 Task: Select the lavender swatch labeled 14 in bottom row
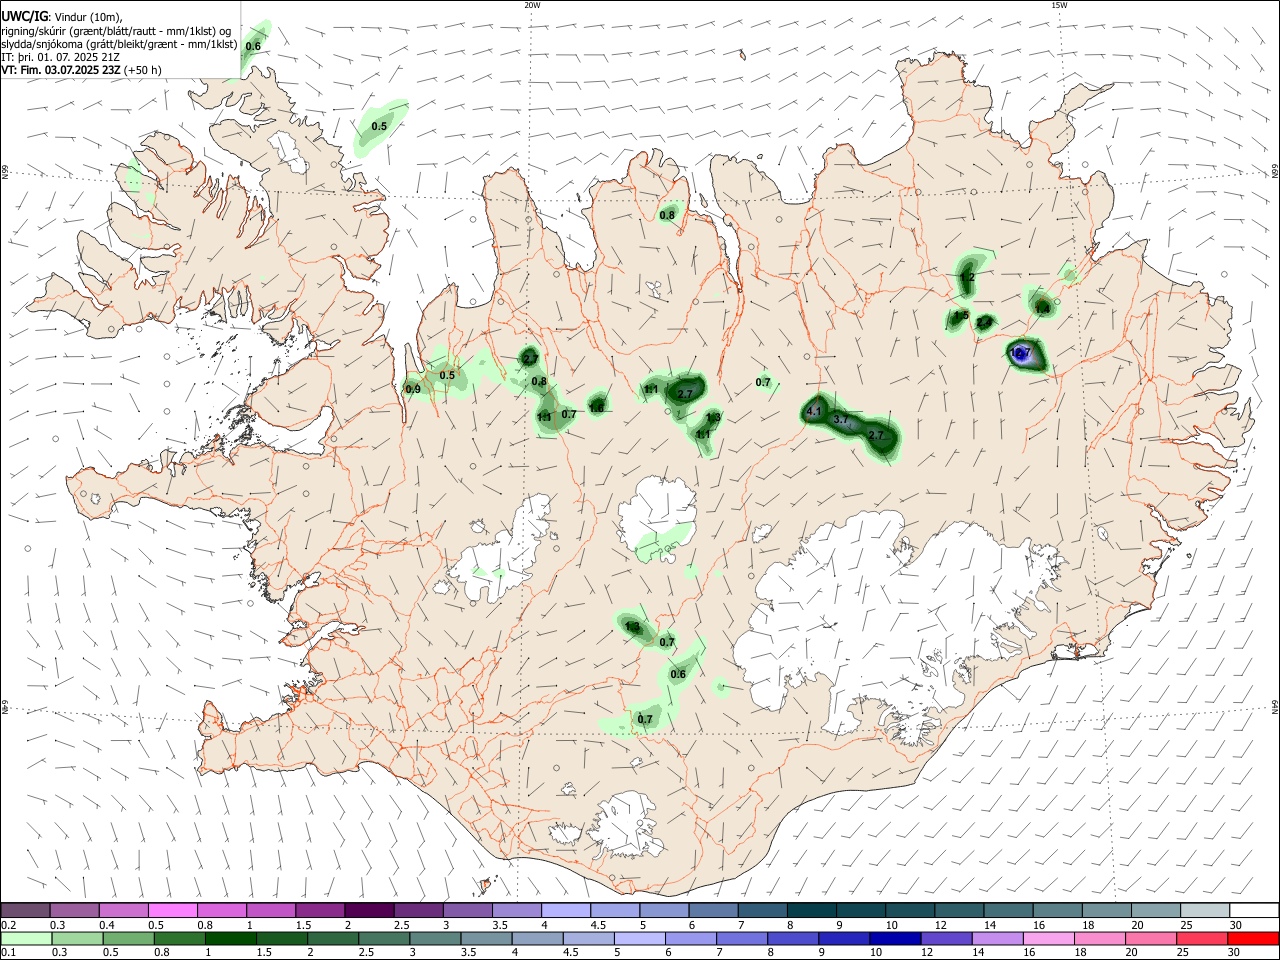[x=998, y=939]
